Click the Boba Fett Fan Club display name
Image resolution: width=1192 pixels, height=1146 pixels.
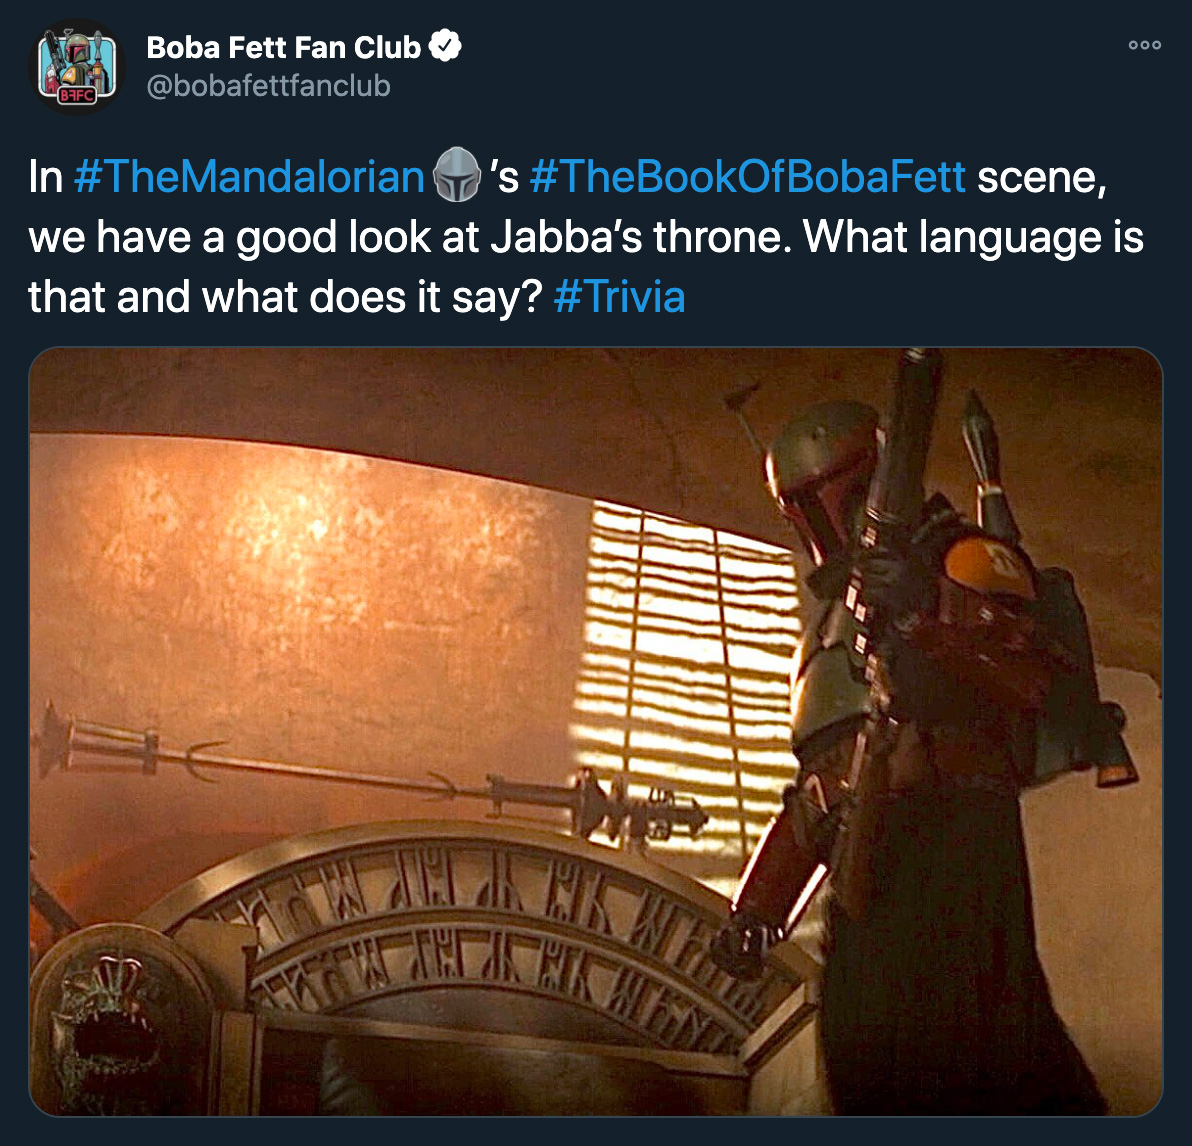pos(284,47)
